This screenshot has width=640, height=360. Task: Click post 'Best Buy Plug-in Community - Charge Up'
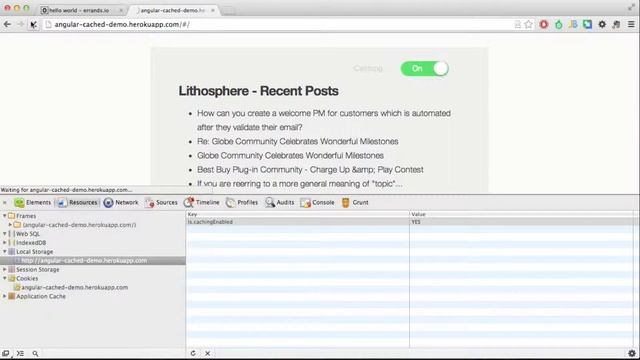coord(310,169)
